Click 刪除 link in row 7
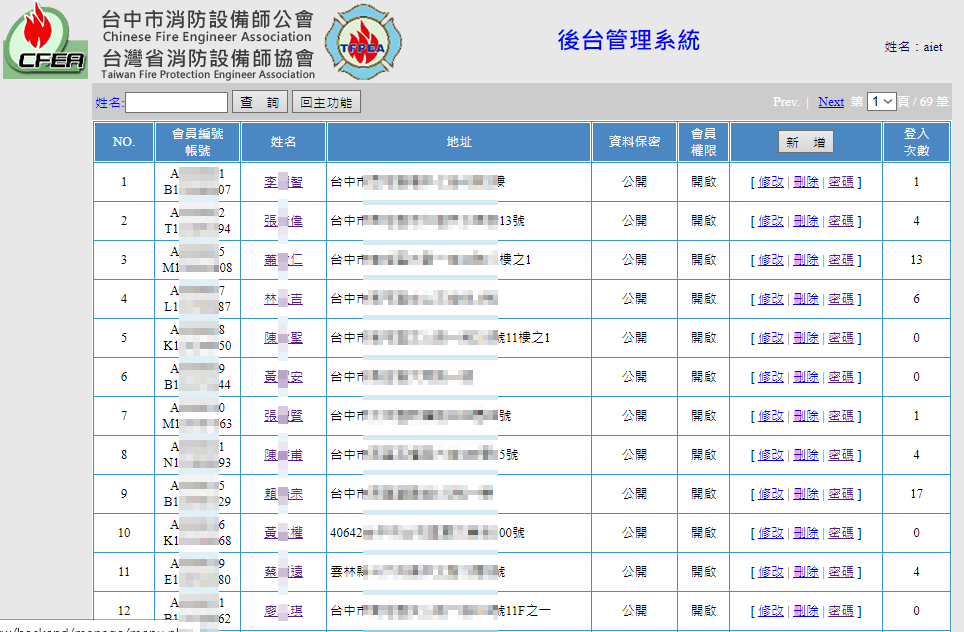 click(806, 416)
